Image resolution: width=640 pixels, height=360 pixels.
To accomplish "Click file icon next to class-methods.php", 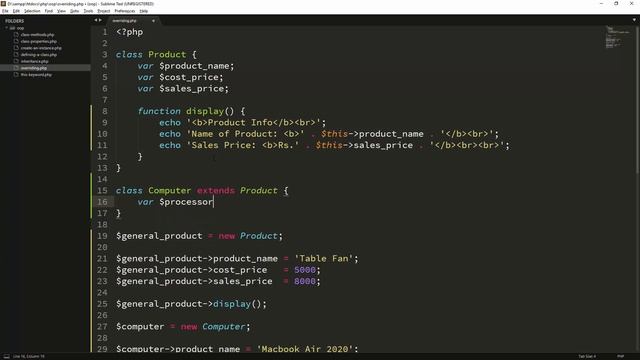I will (x=16, y=35).
